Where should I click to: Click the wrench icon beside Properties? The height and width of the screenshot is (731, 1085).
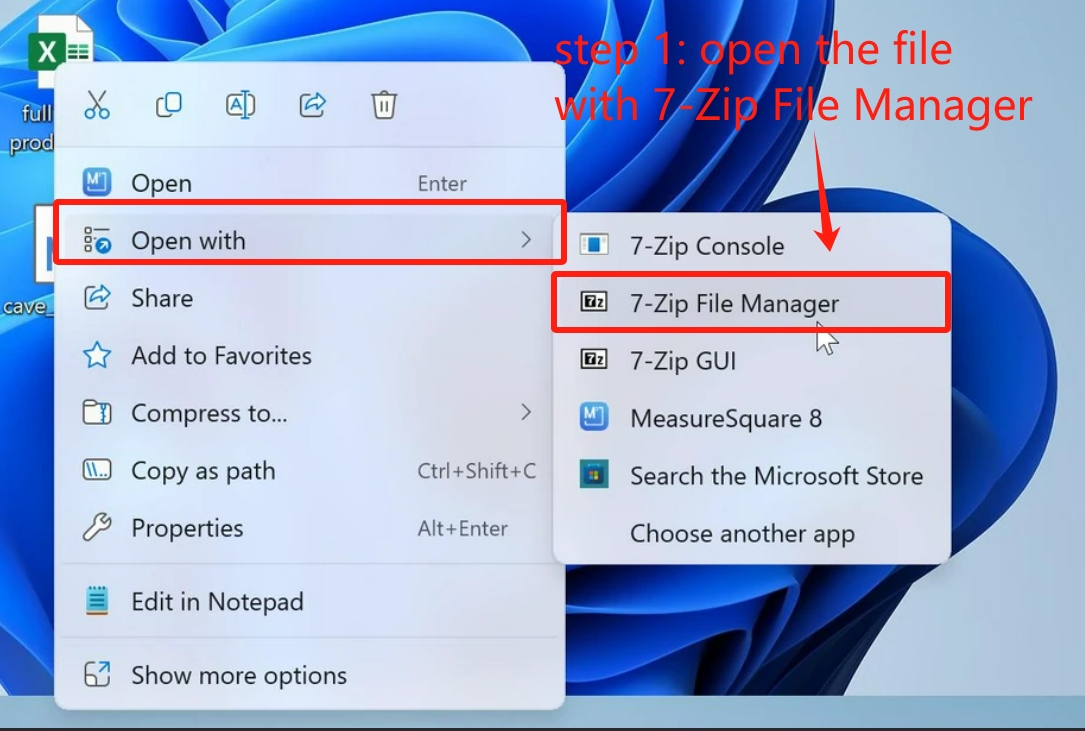(97, 527)
